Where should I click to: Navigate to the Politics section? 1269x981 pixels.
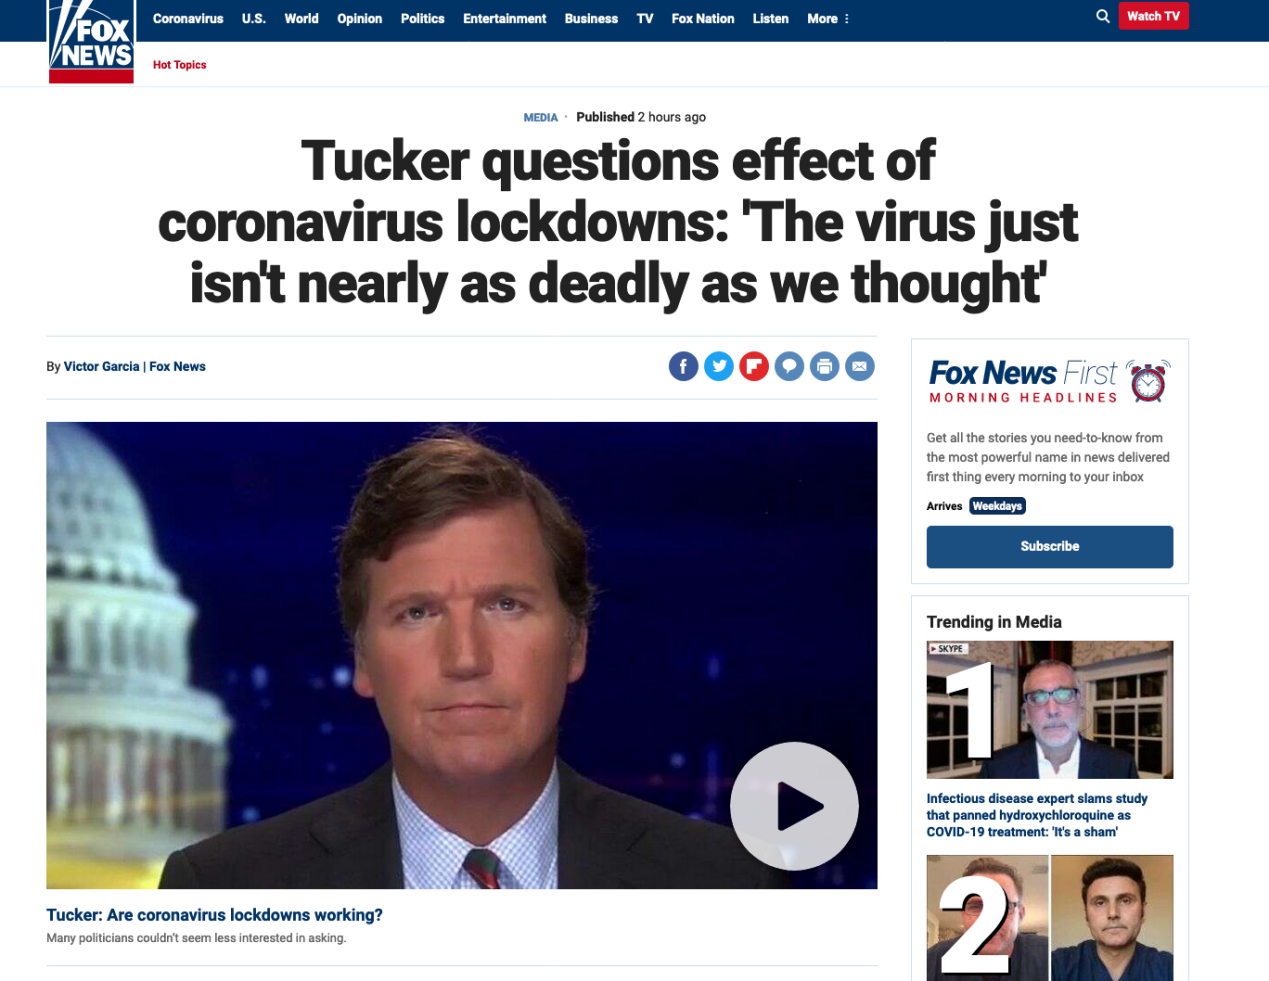pyautogui.click(x=422, y=19)
